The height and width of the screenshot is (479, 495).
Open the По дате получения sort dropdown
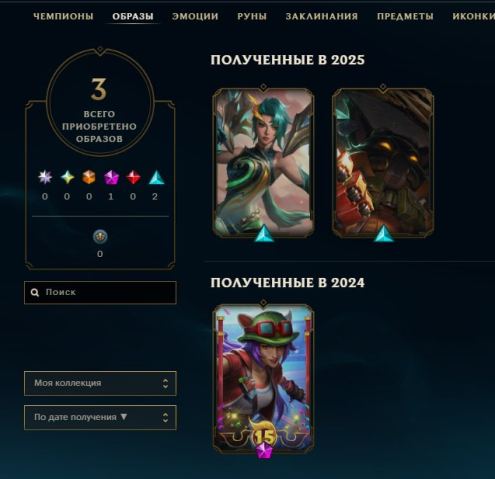click(100, 417)
